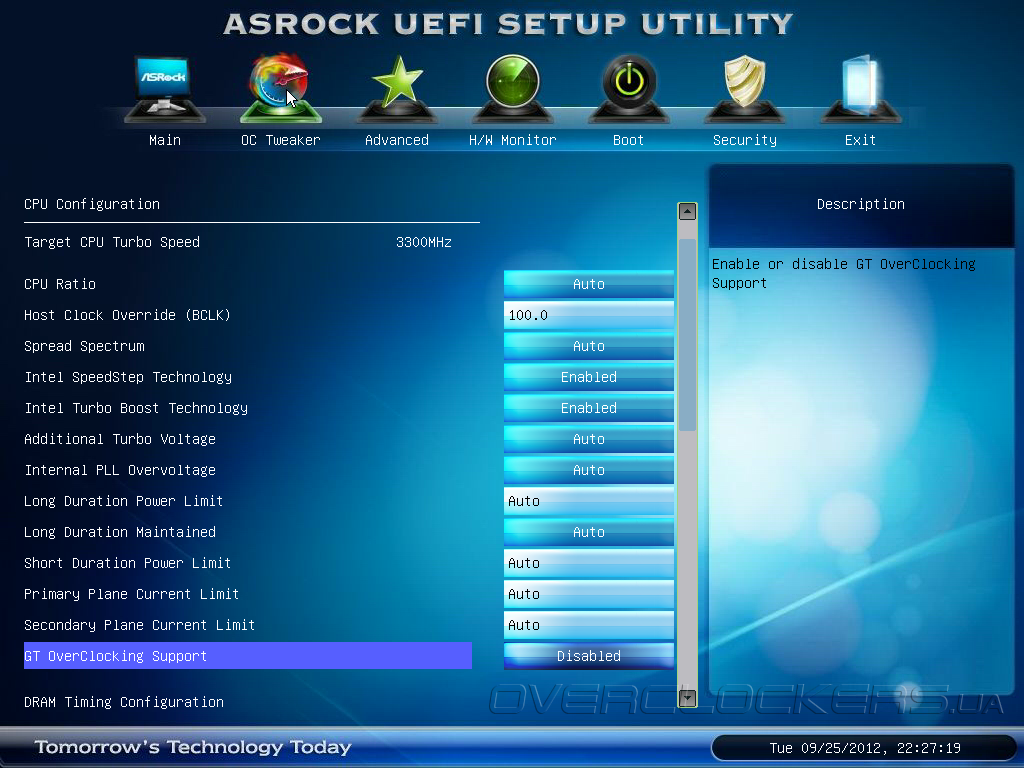This screenshot has height=768, width=1024.
Task: Switch to the H/W Monitor tab label
Action: click(x=513, y=140)
